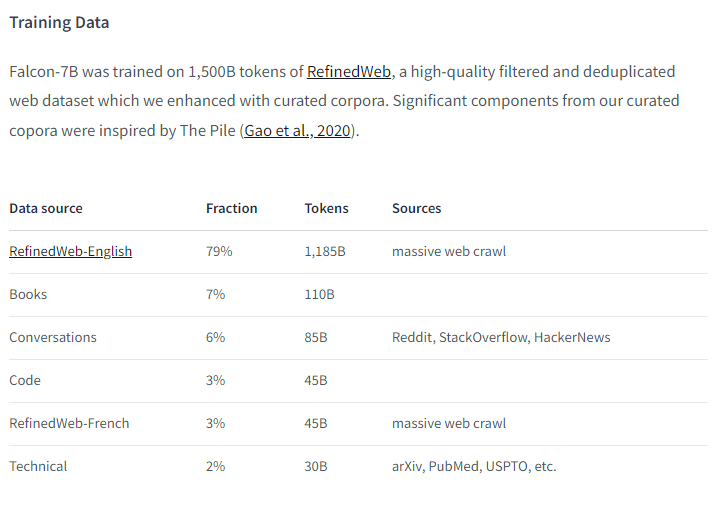
Task: Open the Gao et al., 2020 citation
Action: click(297, 131)
